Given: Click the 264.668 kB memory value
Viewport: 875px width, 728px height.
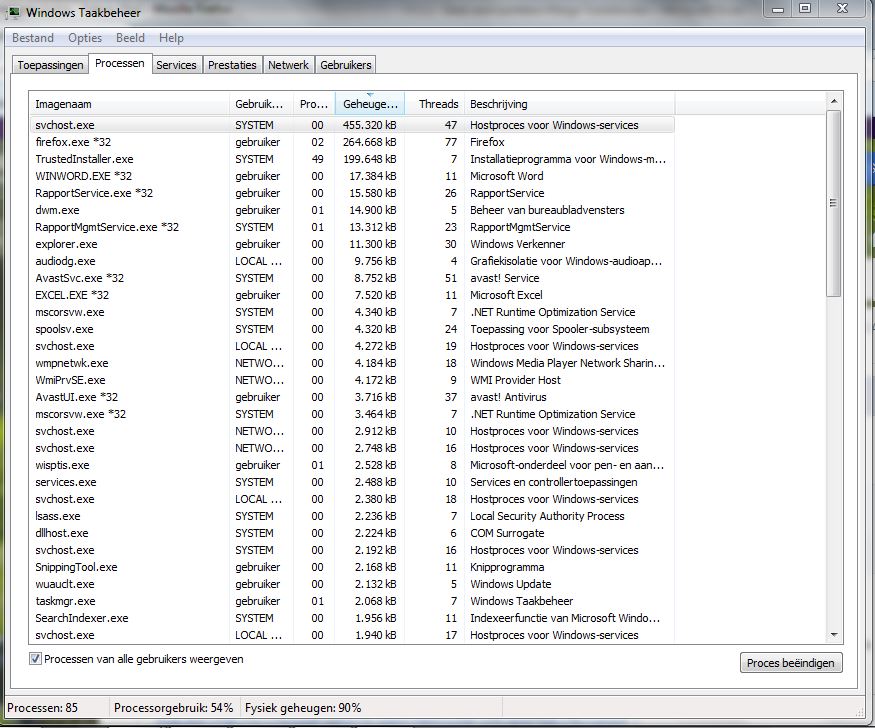Looking at the screenshot, I should (x=369, y=142).
